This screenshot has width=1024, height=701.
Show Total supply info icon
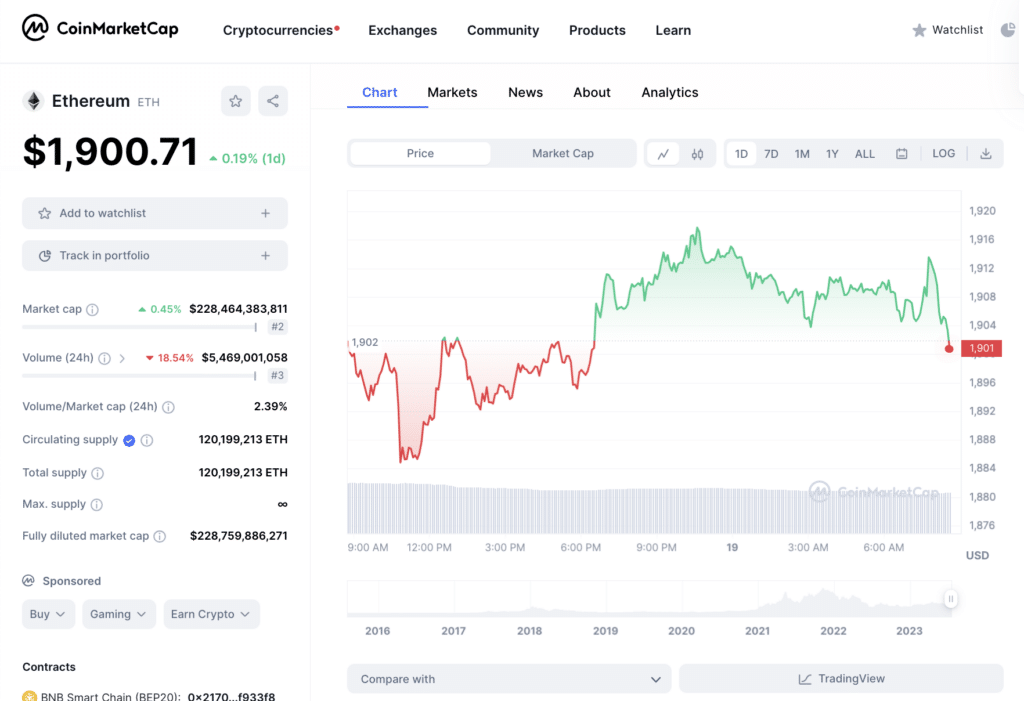(x=97, y=473)
